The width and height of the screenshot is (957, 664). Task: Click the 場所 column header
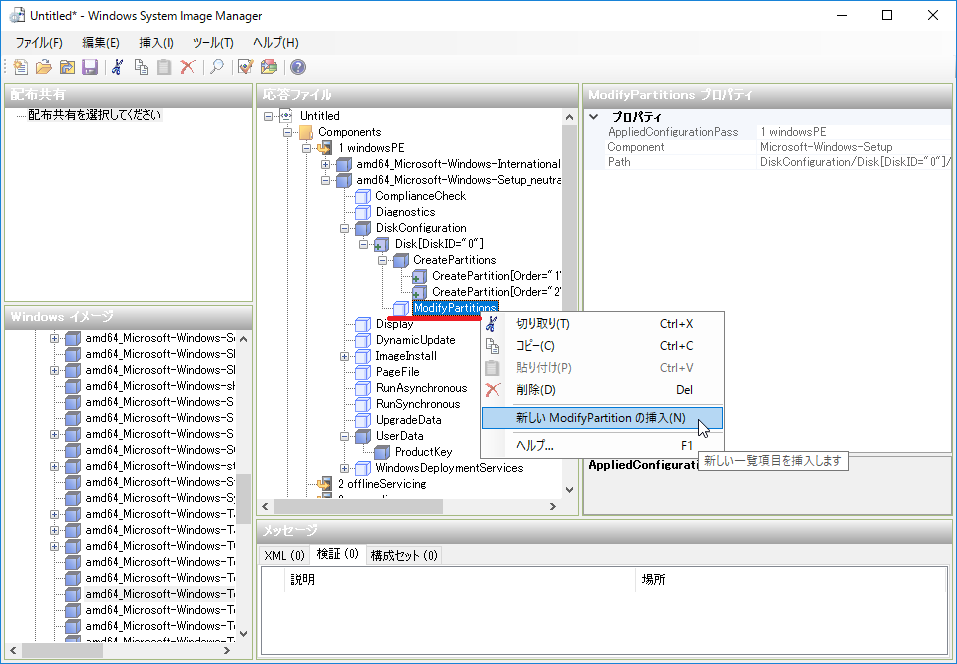tap(791, 579)
